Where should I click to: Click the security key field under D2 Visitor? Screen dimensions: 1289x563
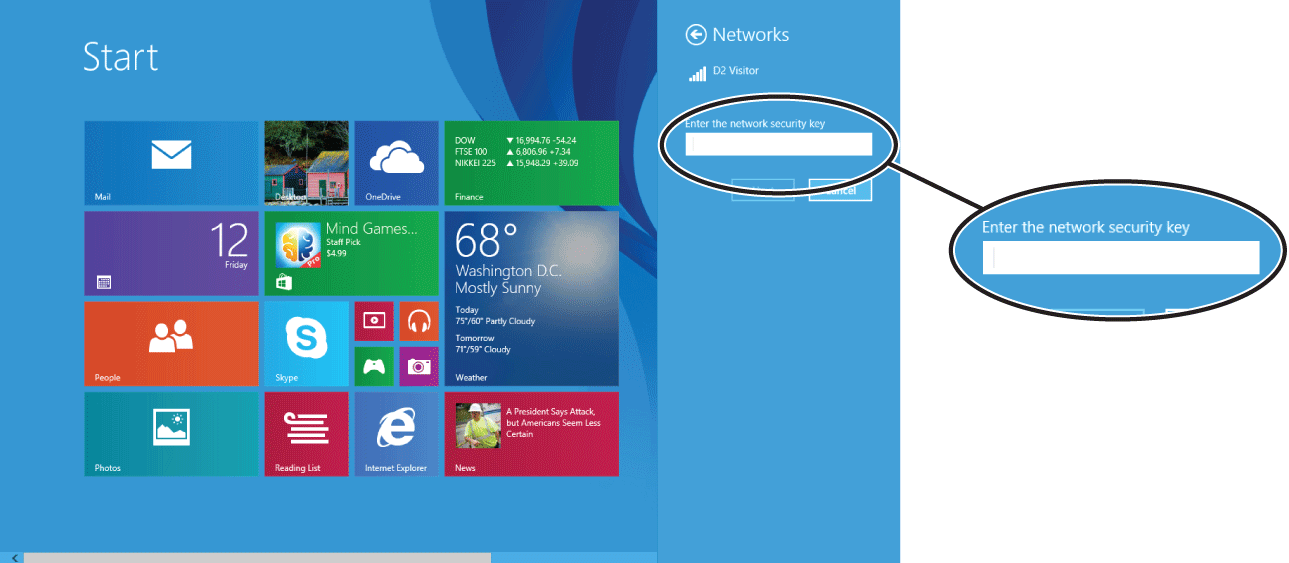tap(779, 144)
